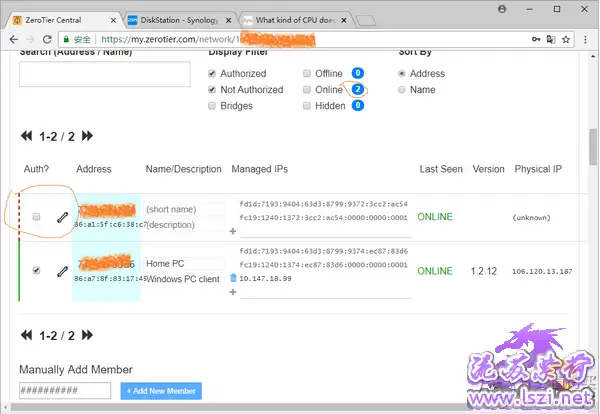Edit the Home PC name field
Image resolution: width=600 pixels, height=414 pixels.
tap(184, 264)
